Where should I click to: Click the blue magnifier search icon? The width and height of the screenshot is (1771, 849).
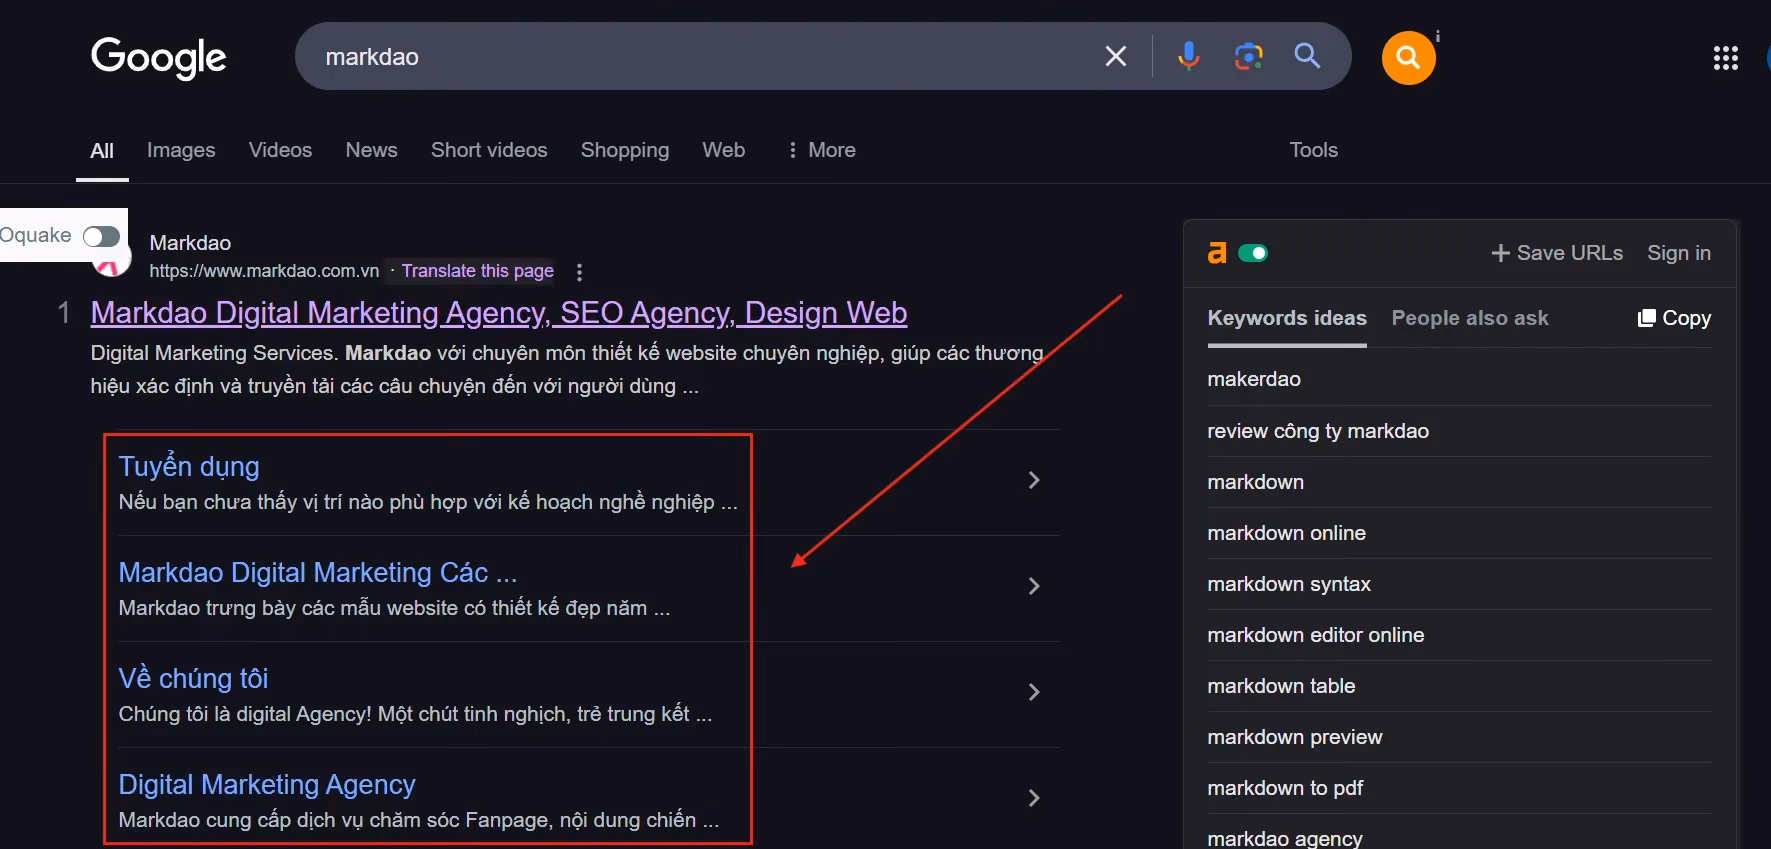point(1307,56)
